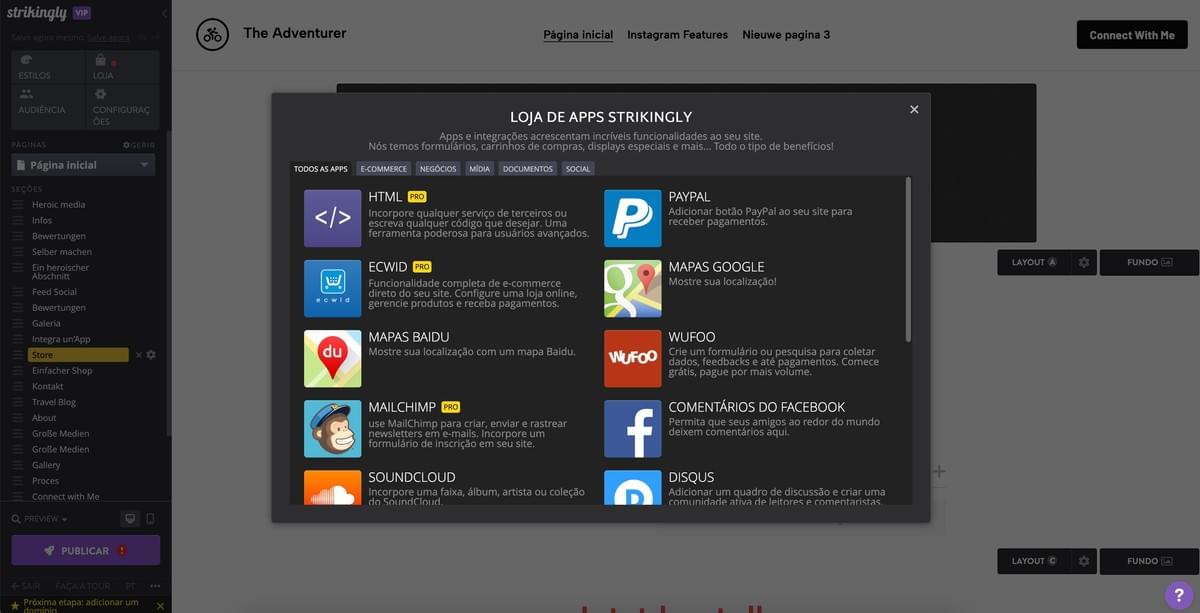The width and height of the screenshot is (1200, 613).
Task: Click the VIP badge
Action: click(82, 13)
